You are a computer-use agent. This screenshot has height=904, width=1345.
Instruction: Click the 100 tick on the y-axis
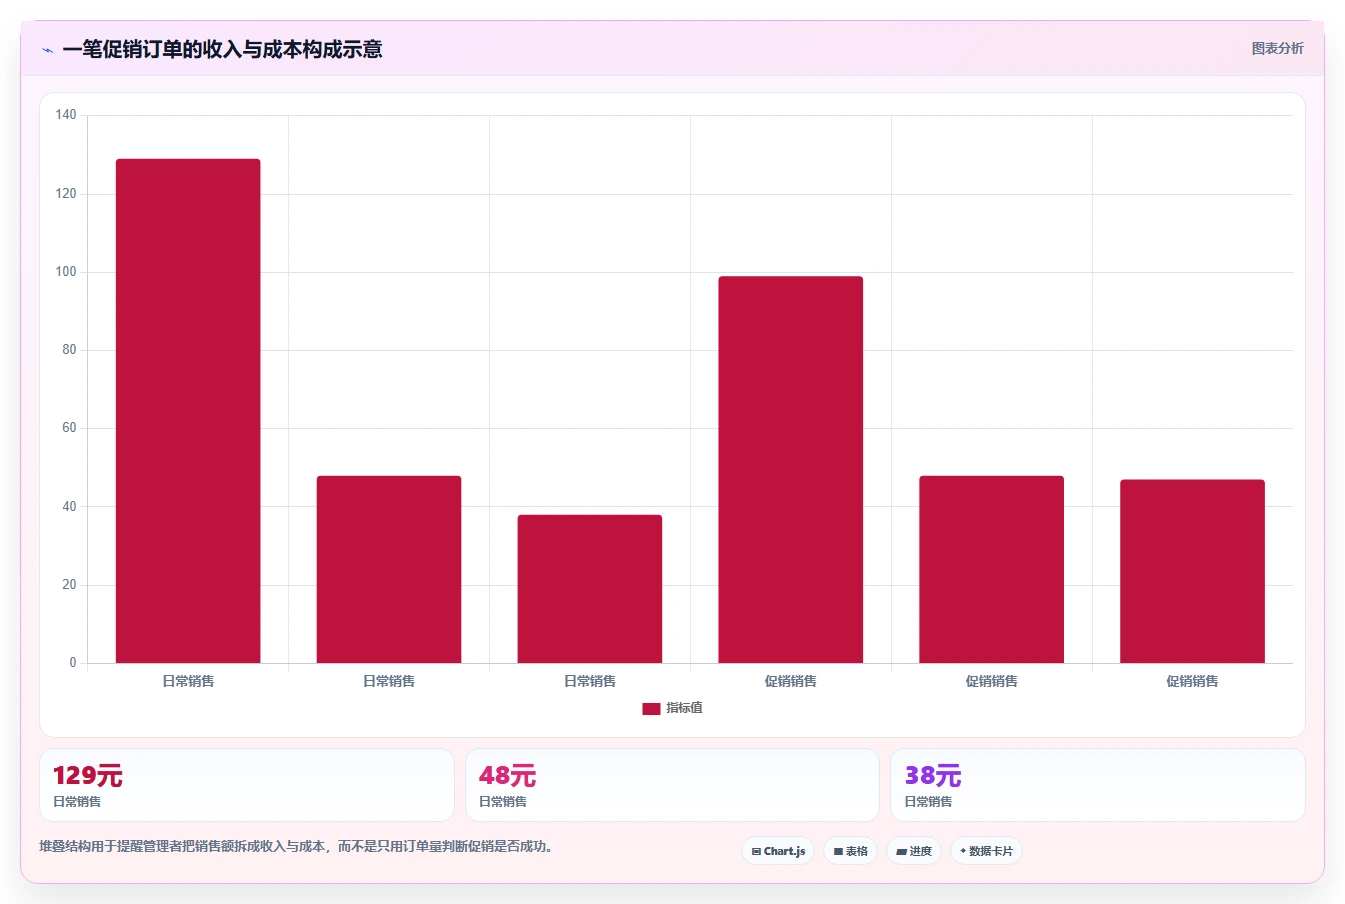point(66,271)
